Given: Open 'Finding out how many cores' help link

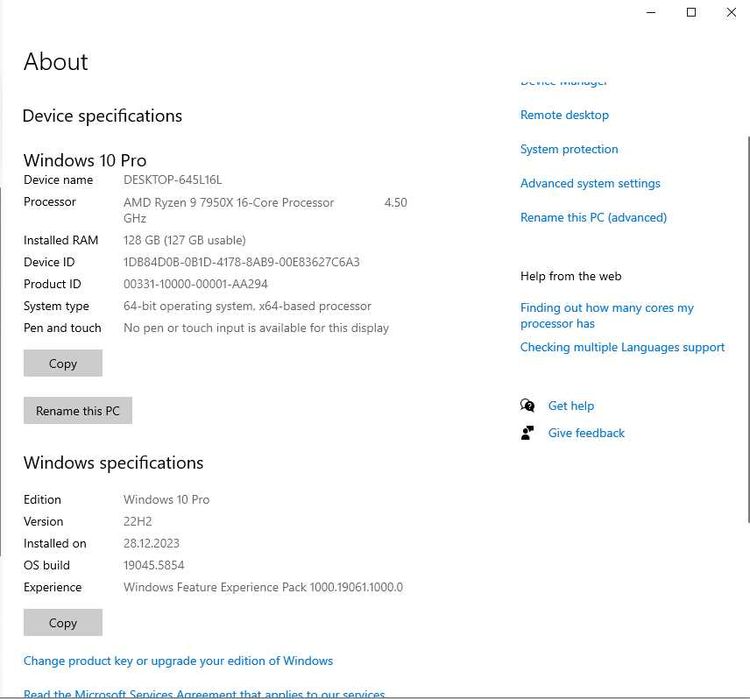Looking at the screenshot, I should [607, 315].
